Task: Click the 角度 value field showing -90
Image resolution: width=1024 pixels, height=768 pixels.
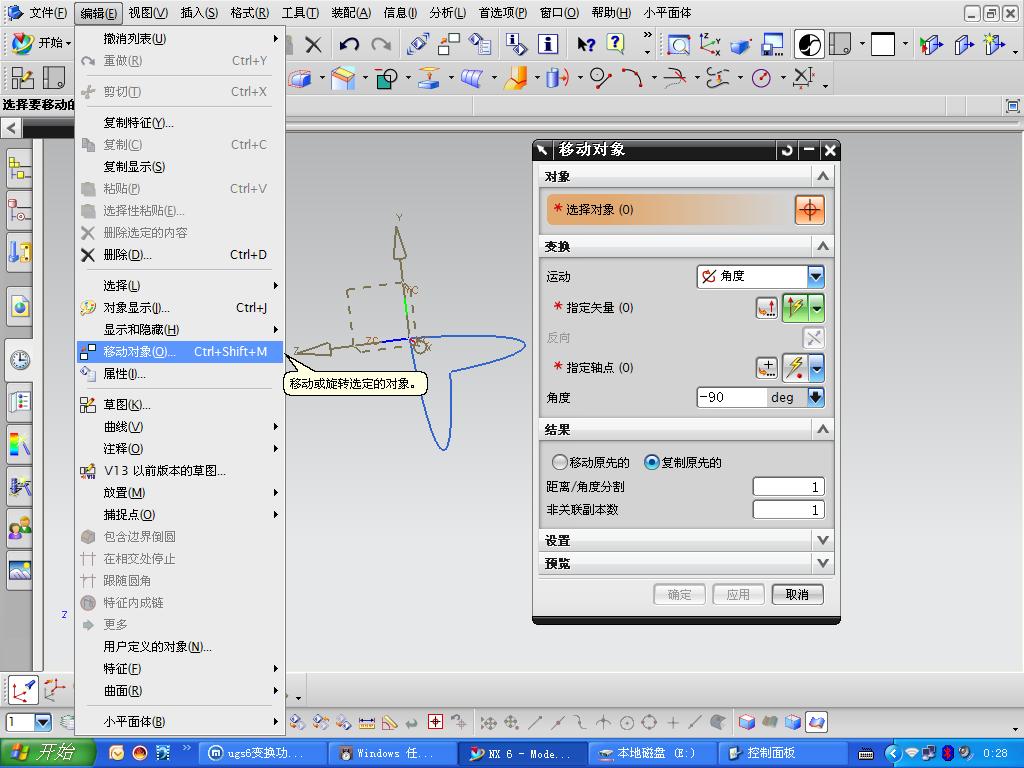Action: [731, 397]
